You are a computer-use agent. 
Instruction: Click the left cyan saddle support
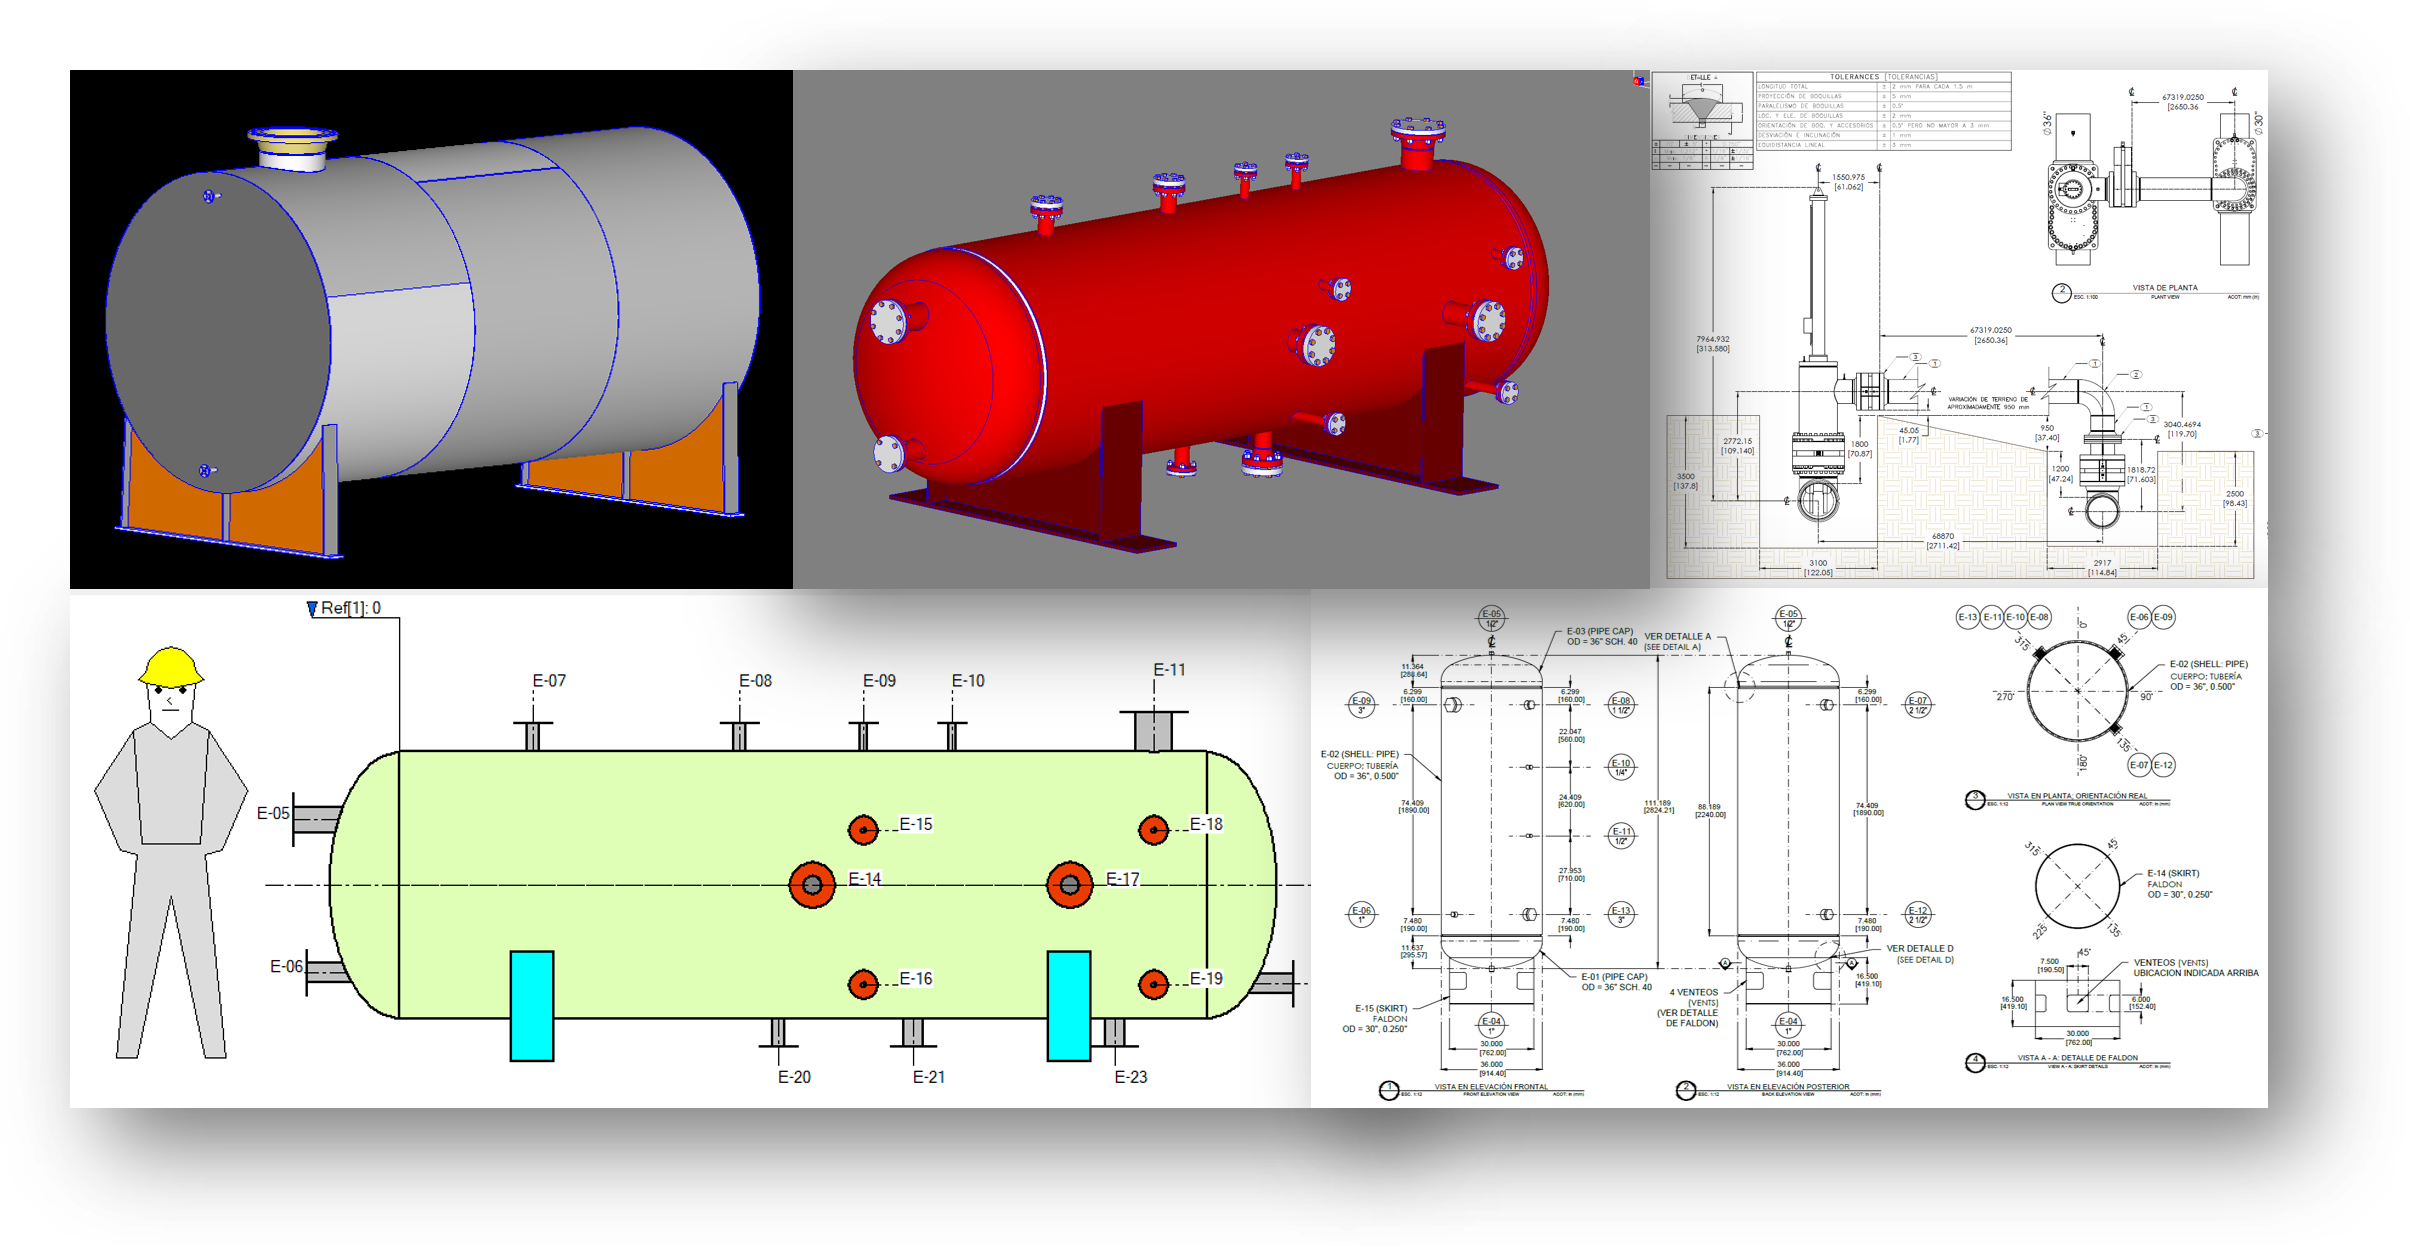point(531,1005)
